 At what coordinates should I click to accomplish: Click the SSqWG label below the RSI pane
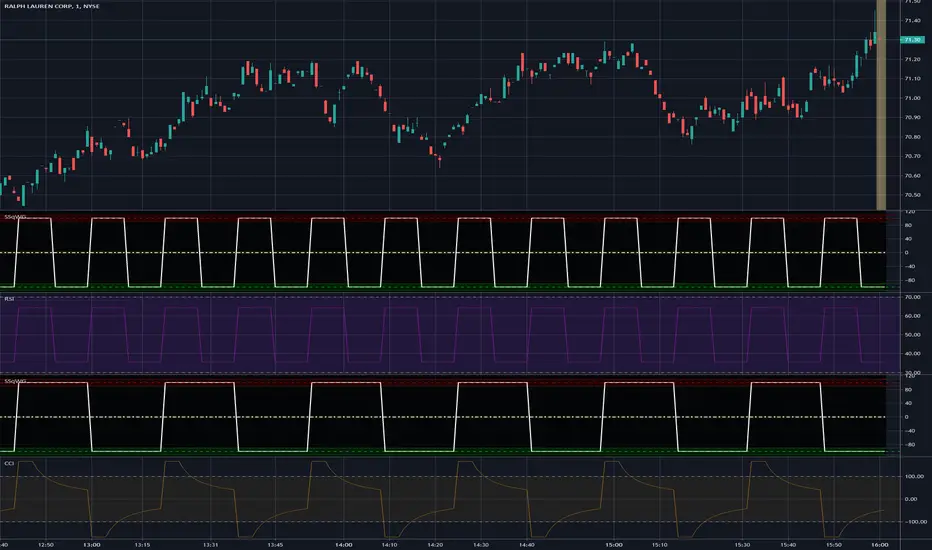coord(15,381)
